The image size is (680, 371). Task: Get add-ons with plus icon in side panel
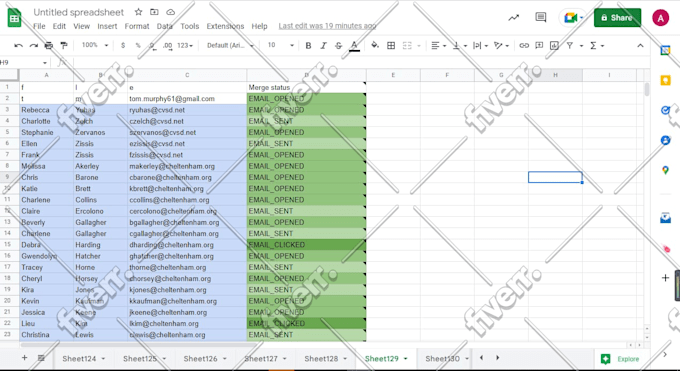665,278
